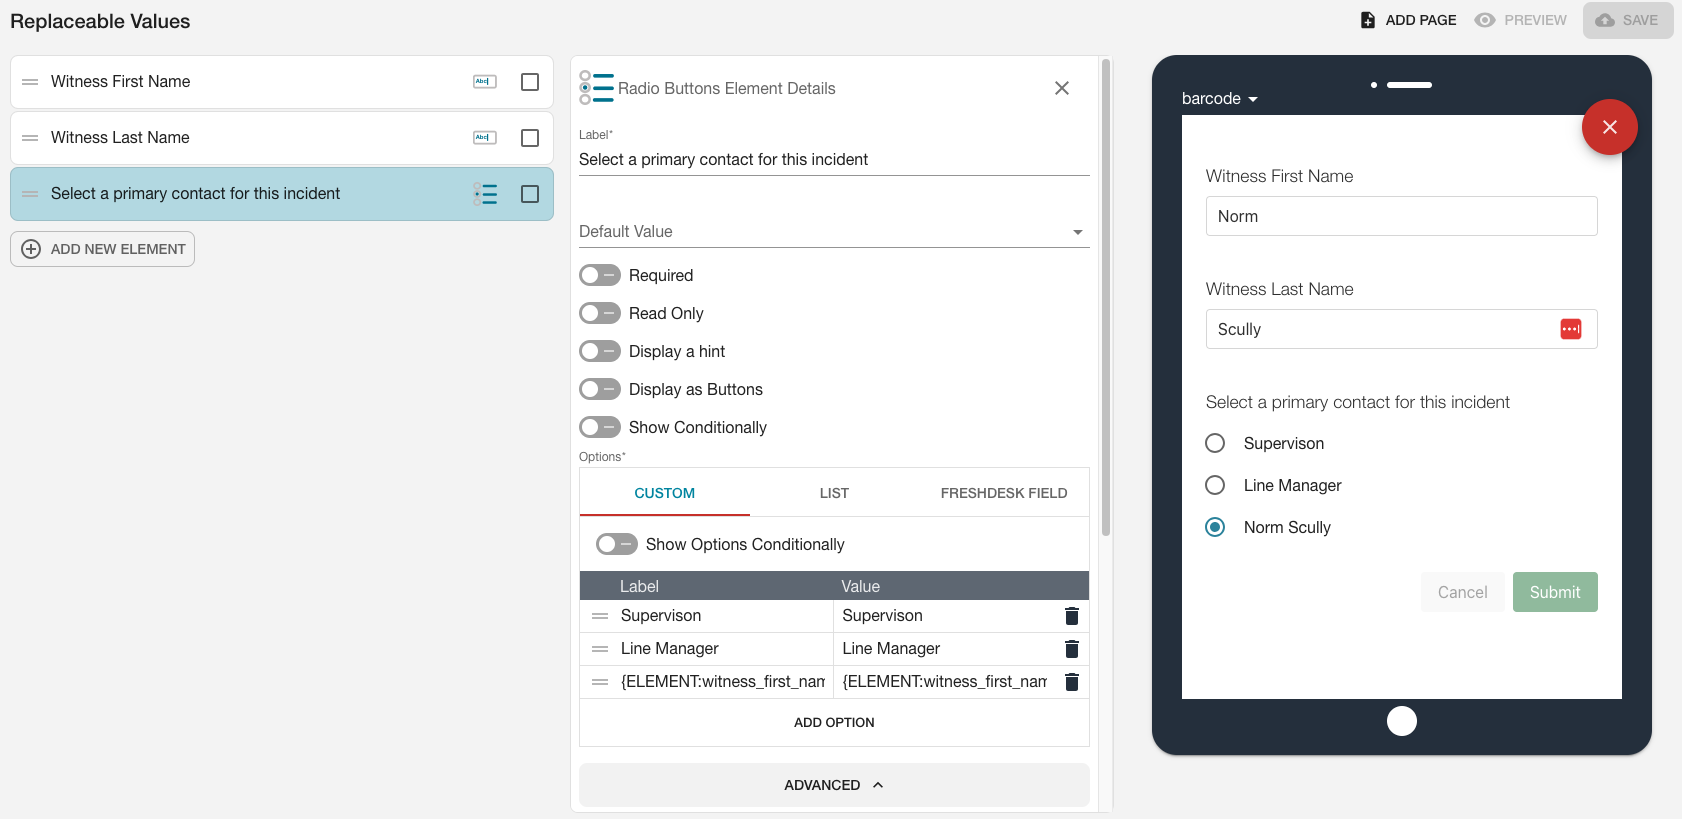Edit the ELEMENT:witness_first_name label cell
Viewport: 1682px width, 819px height.
click(723, 682)
